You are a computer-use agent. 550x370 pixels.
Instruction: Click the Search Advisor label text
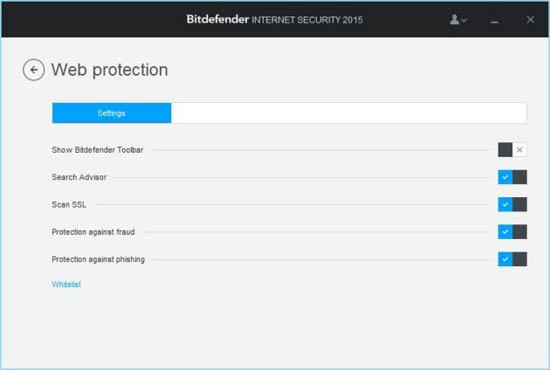pos(79,177)
